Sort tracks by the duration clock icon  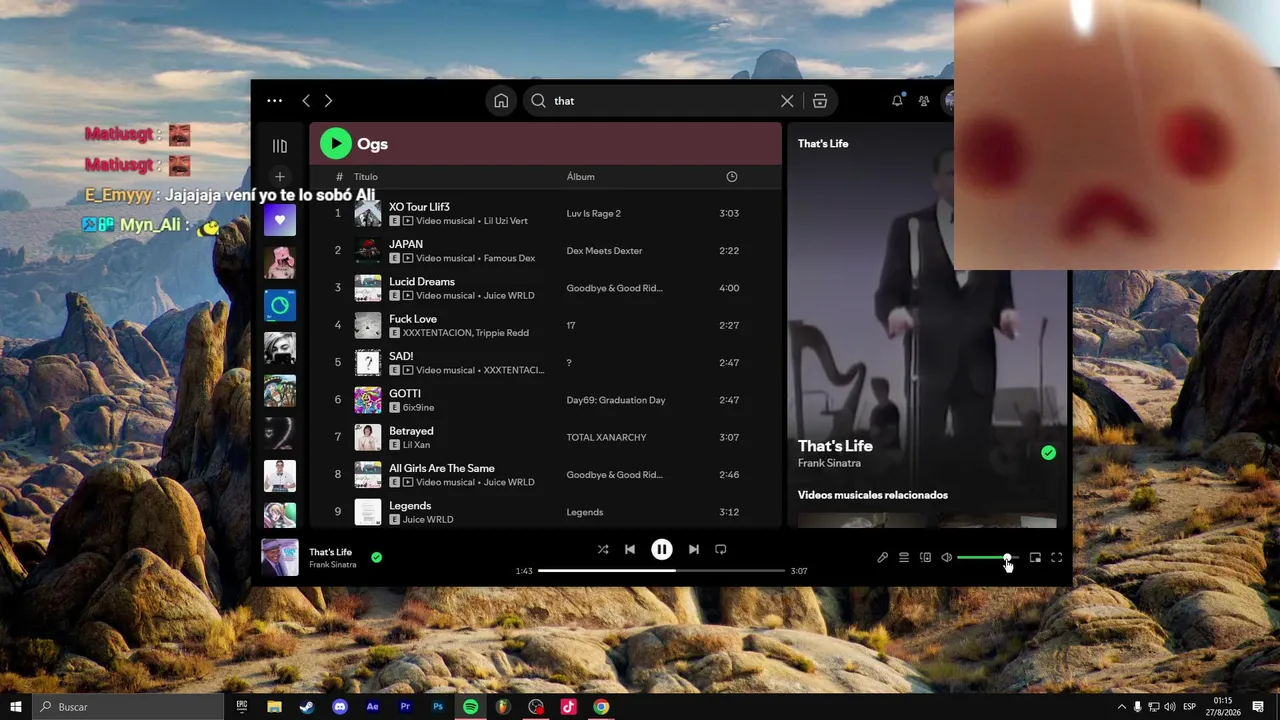pyautogui.click(x=732, y=177)
